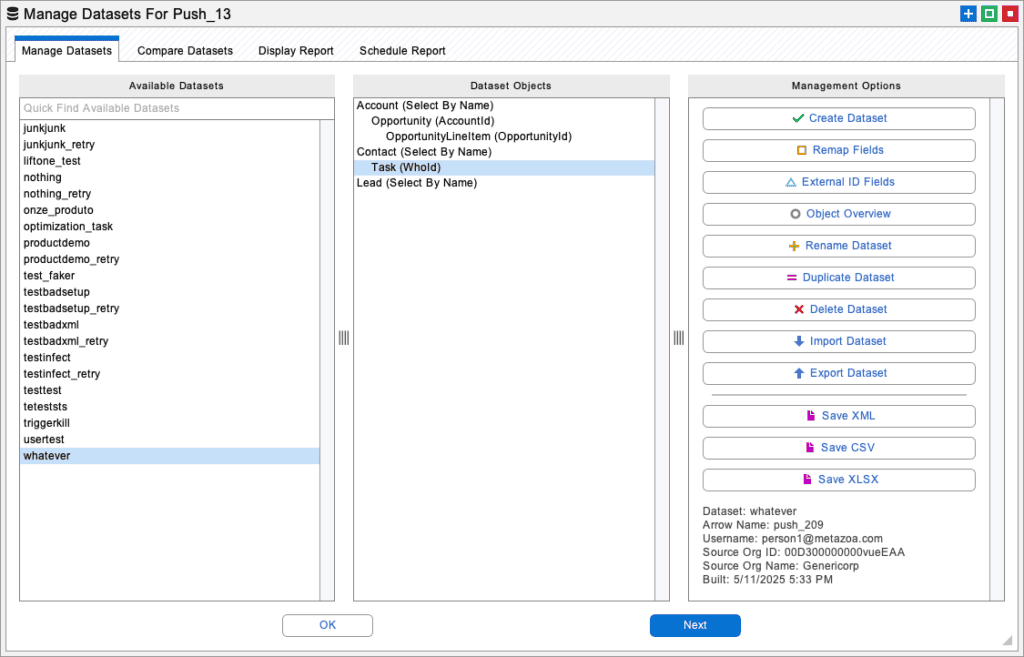Open the Compare Datasets tab
Viewport: 1024px width, 657px height.
[x=185, y=51]
